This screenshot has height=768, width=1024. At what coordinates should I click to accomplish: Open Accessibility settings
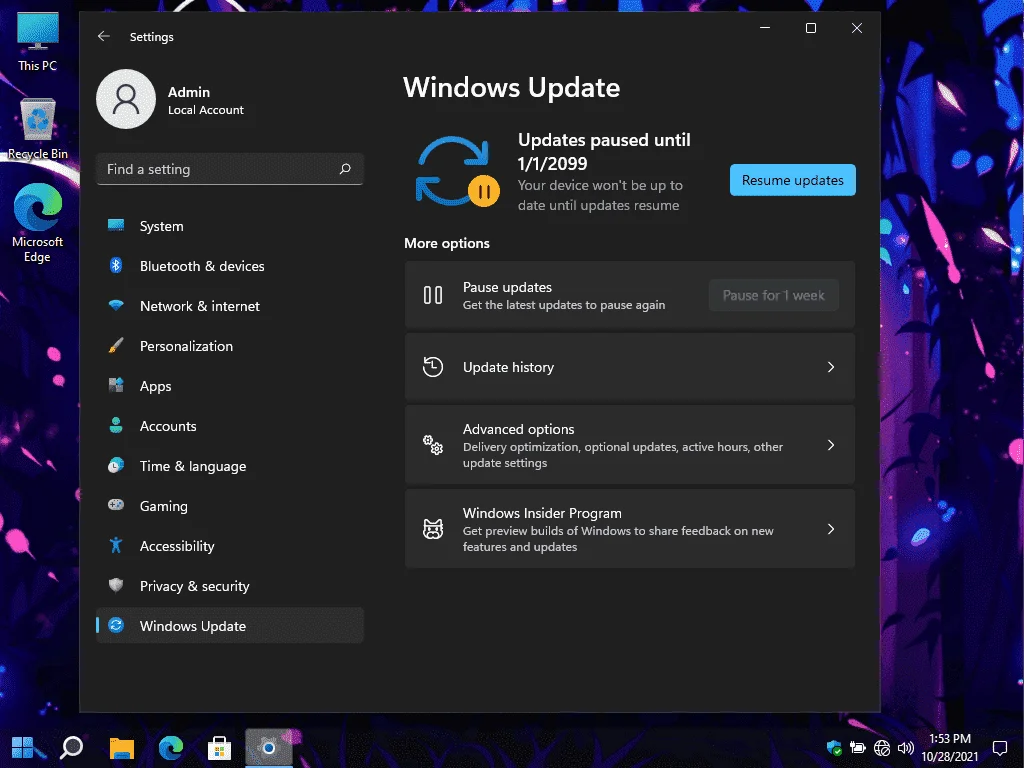229,546
